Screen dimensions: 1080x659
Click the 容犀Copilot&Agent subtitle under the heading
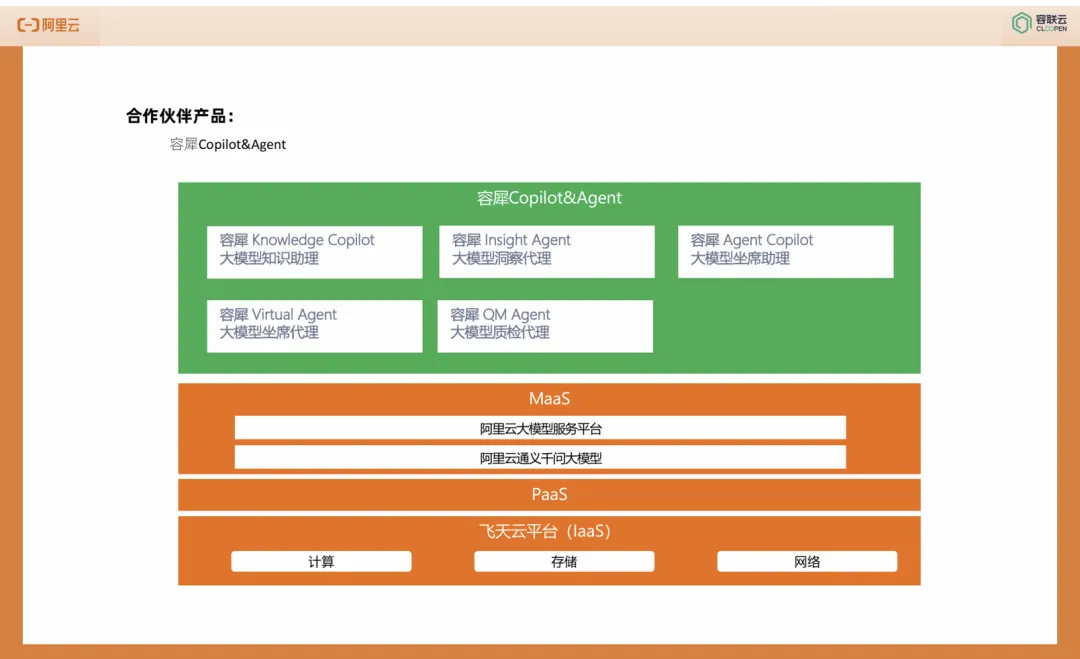point(228,145)
